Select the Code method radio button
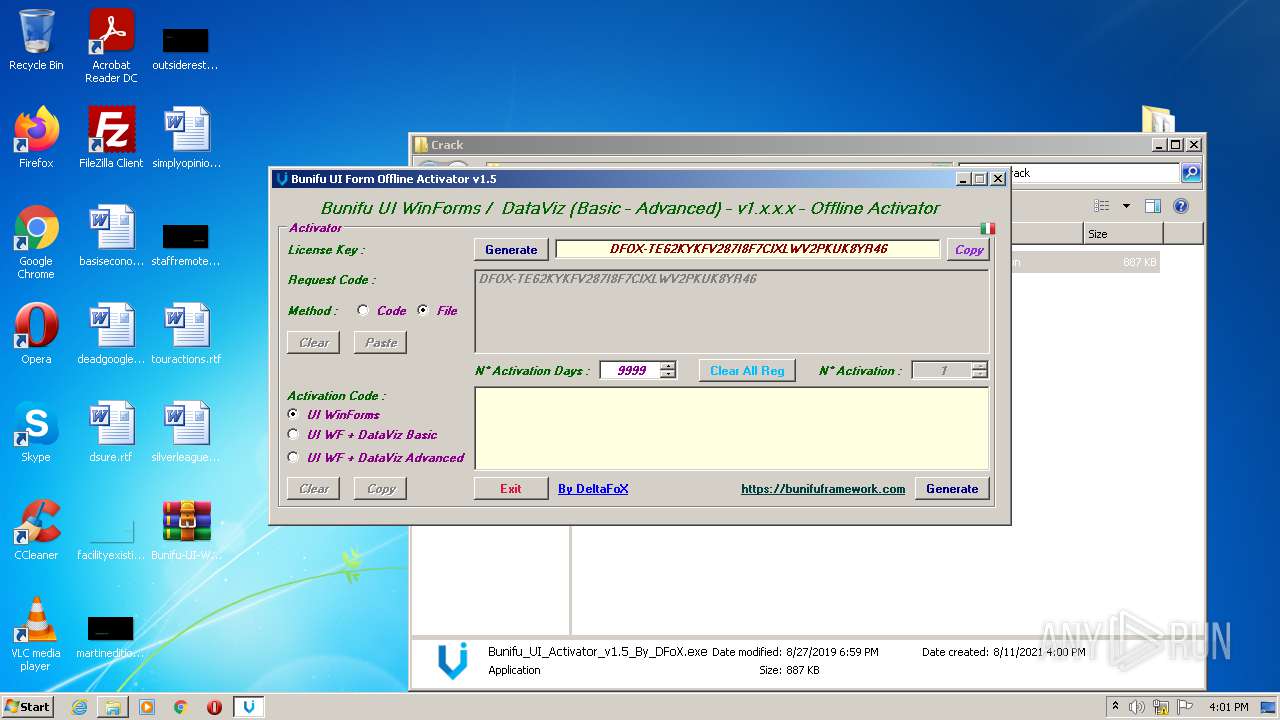 click(363, 311)
